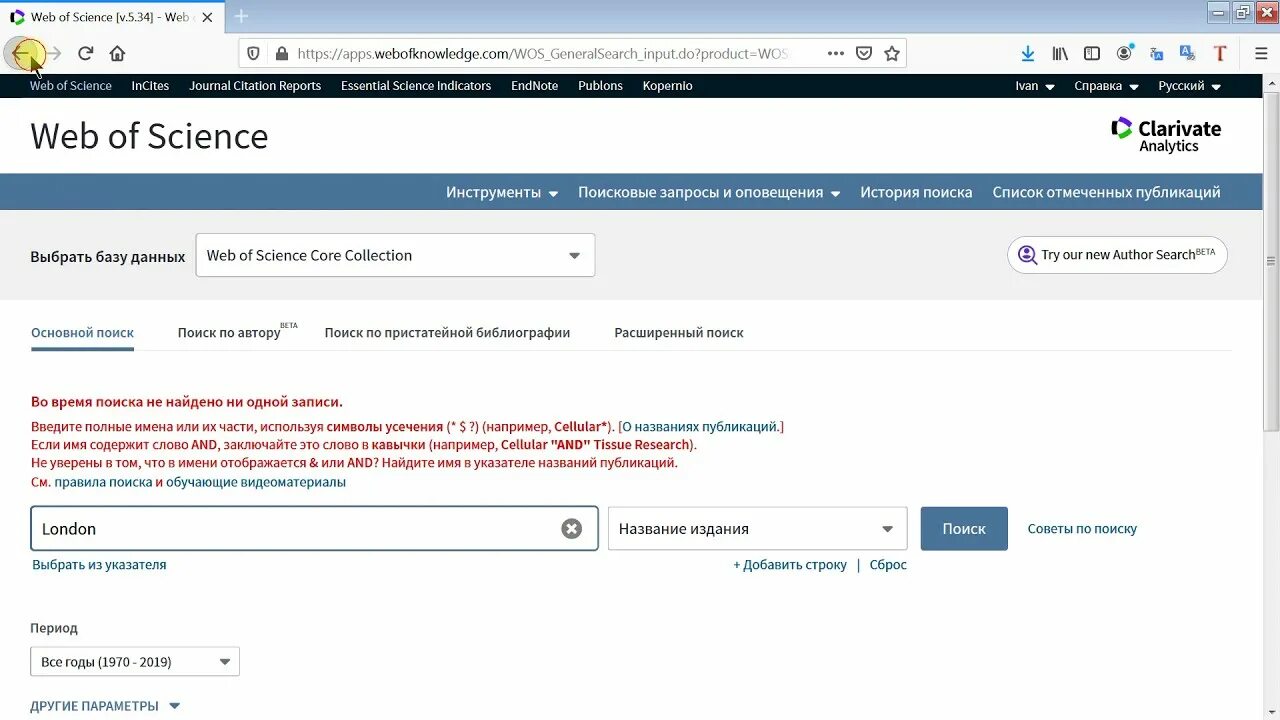Close the Web of Science tab

pyautogui.click(x=207, y=17)
